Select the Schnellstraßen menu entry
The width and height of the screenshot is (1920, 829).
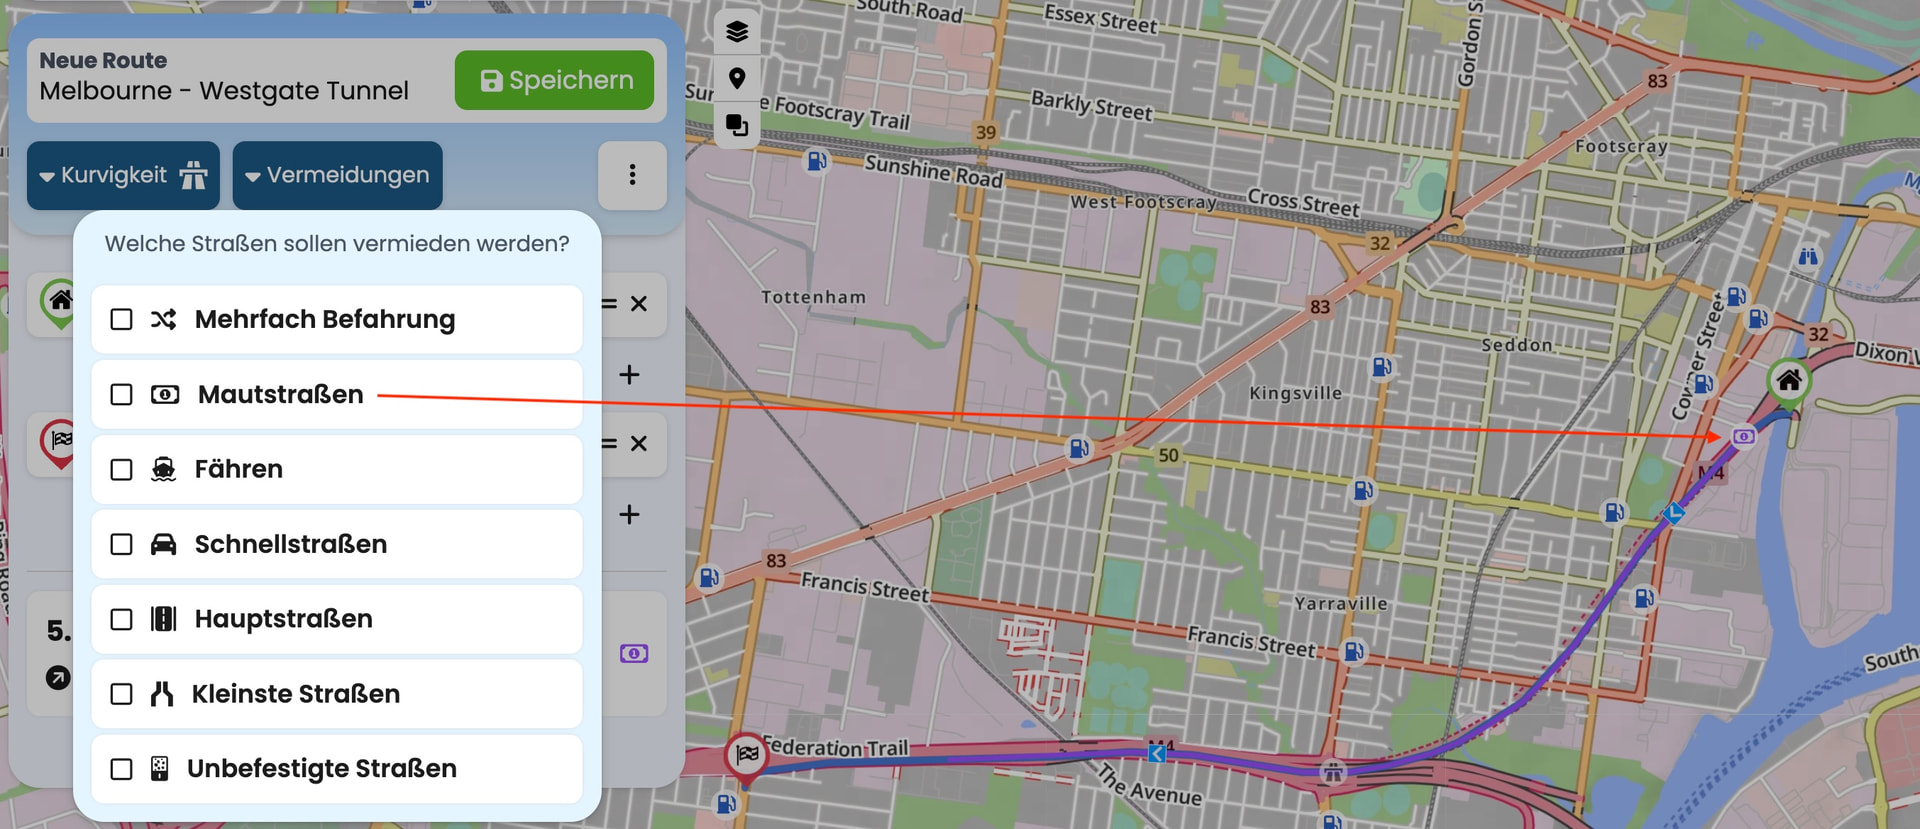click(290, 544)
